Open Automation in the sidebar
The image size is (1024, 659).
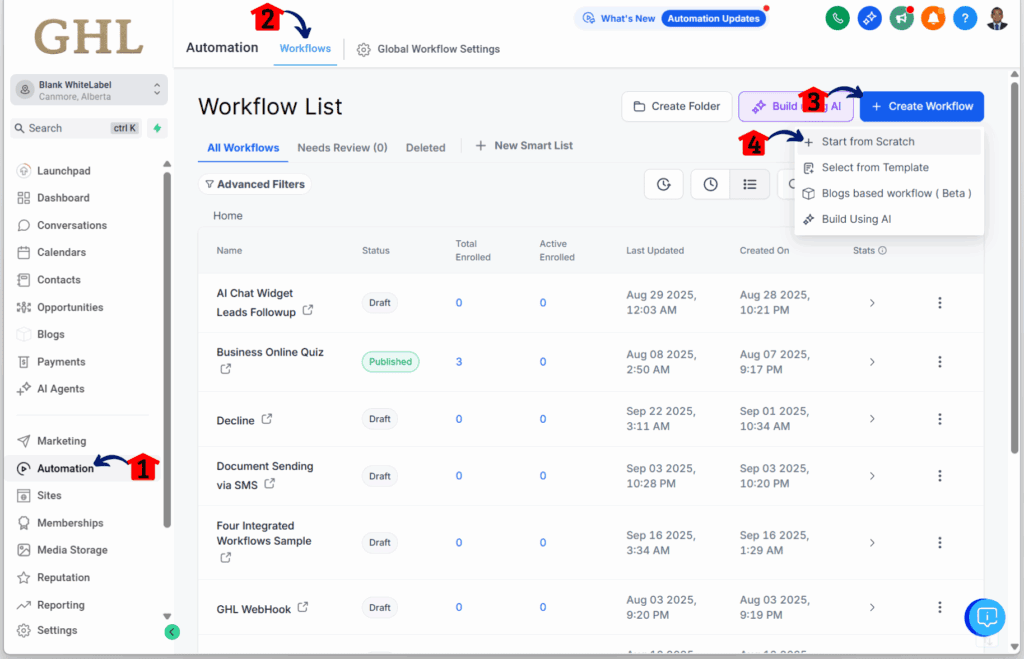(65, 468)
